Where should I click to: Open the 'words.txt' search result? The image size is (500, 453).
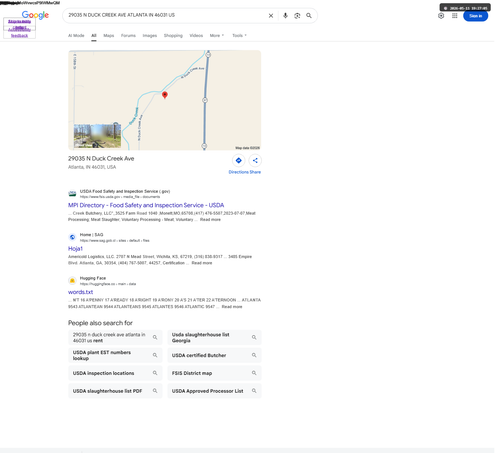click(80, 292)
